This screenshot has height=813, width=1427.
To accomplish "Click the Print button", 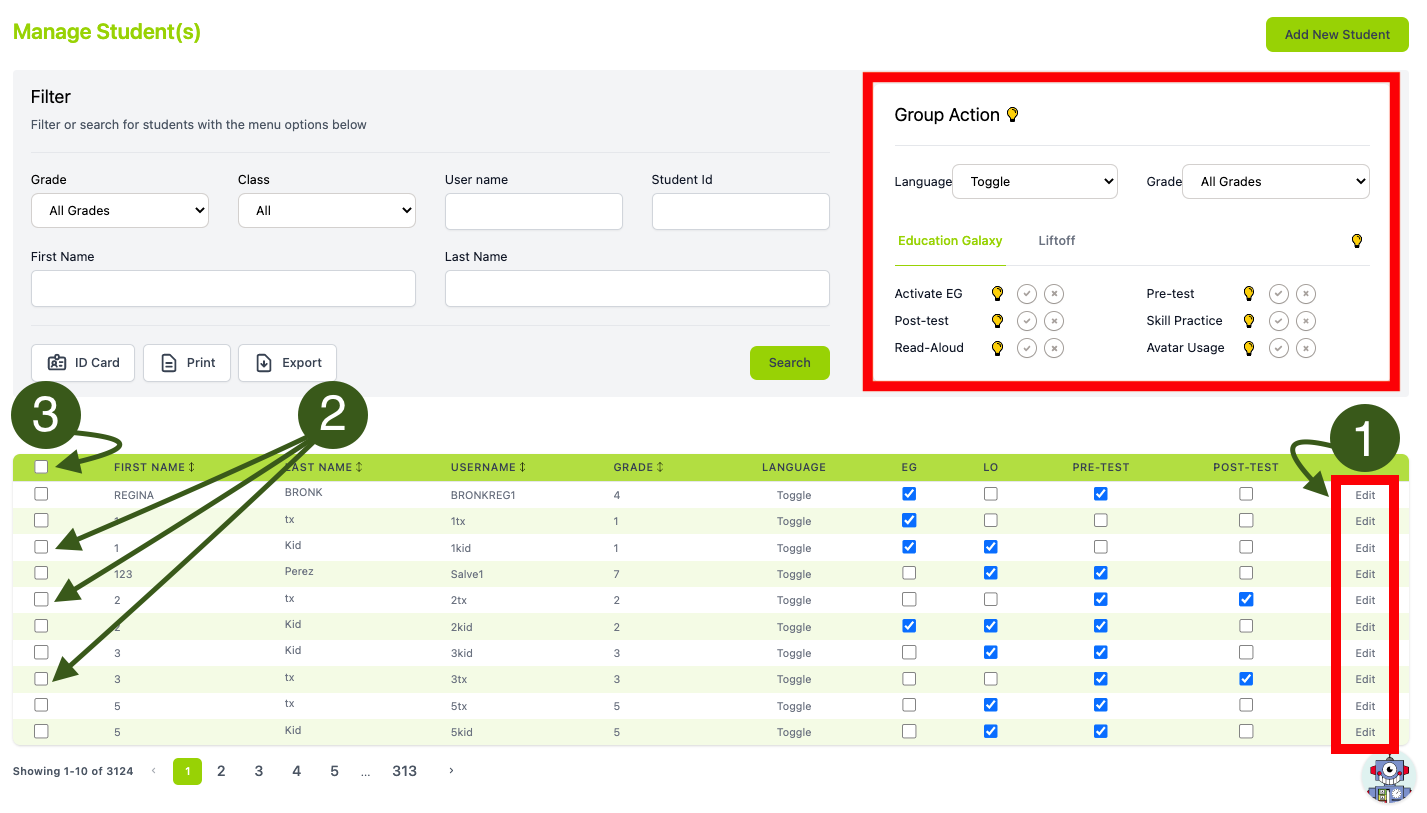I will [187, 363].
